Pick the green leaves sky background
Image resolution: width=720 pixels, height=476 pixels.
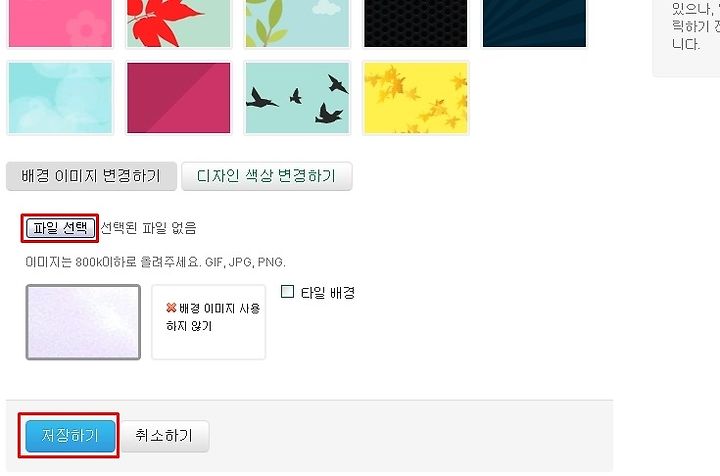coord(297,23)
